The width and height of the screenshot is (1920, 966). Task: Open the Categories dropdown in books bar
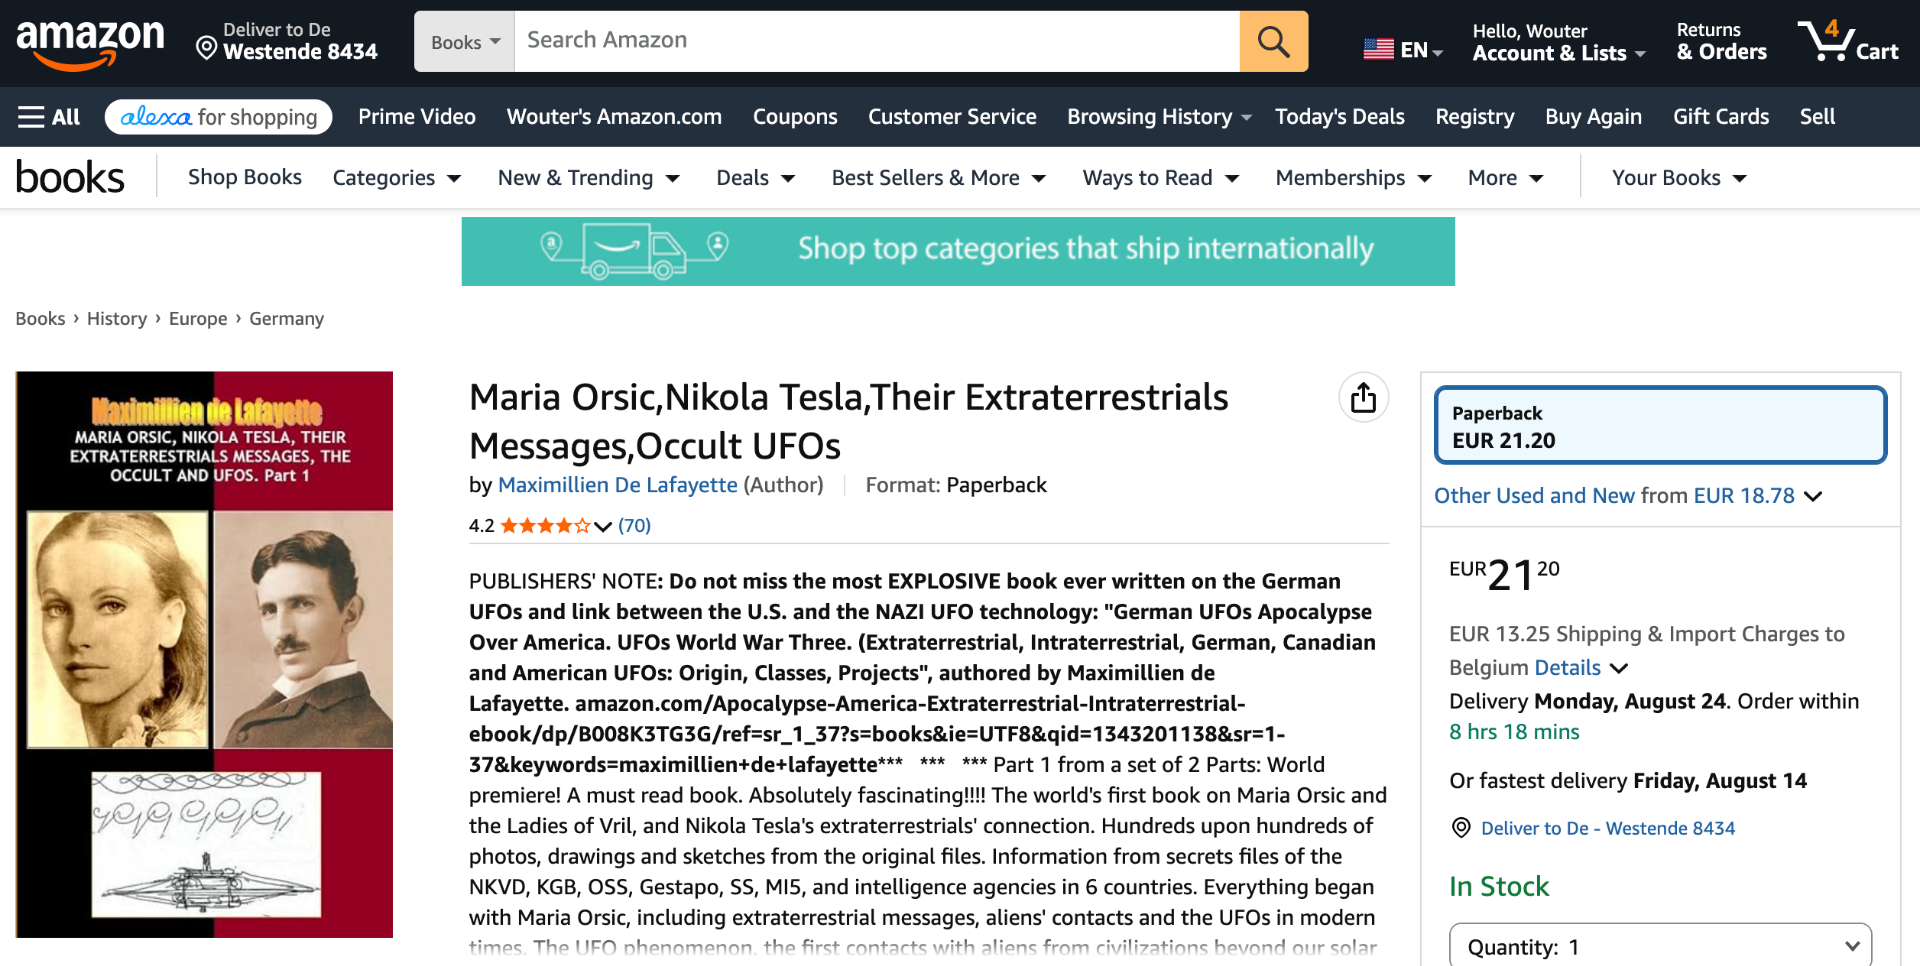397,178
